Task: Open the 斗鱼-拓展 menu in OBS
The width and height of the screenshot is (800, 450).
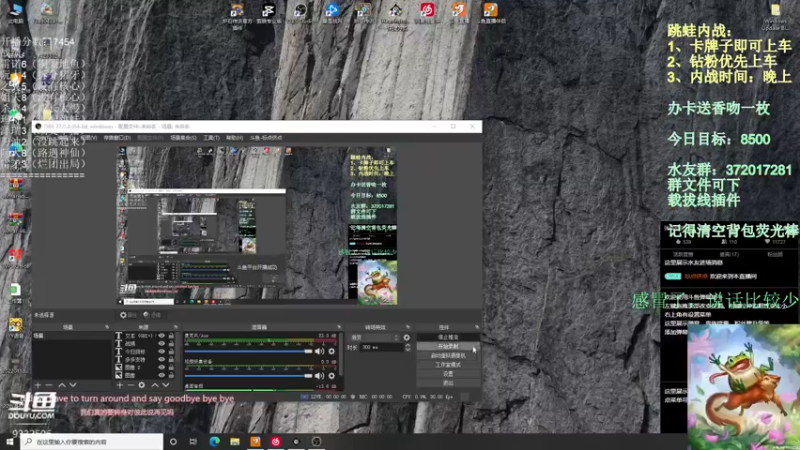Action: tap(266, 138)
